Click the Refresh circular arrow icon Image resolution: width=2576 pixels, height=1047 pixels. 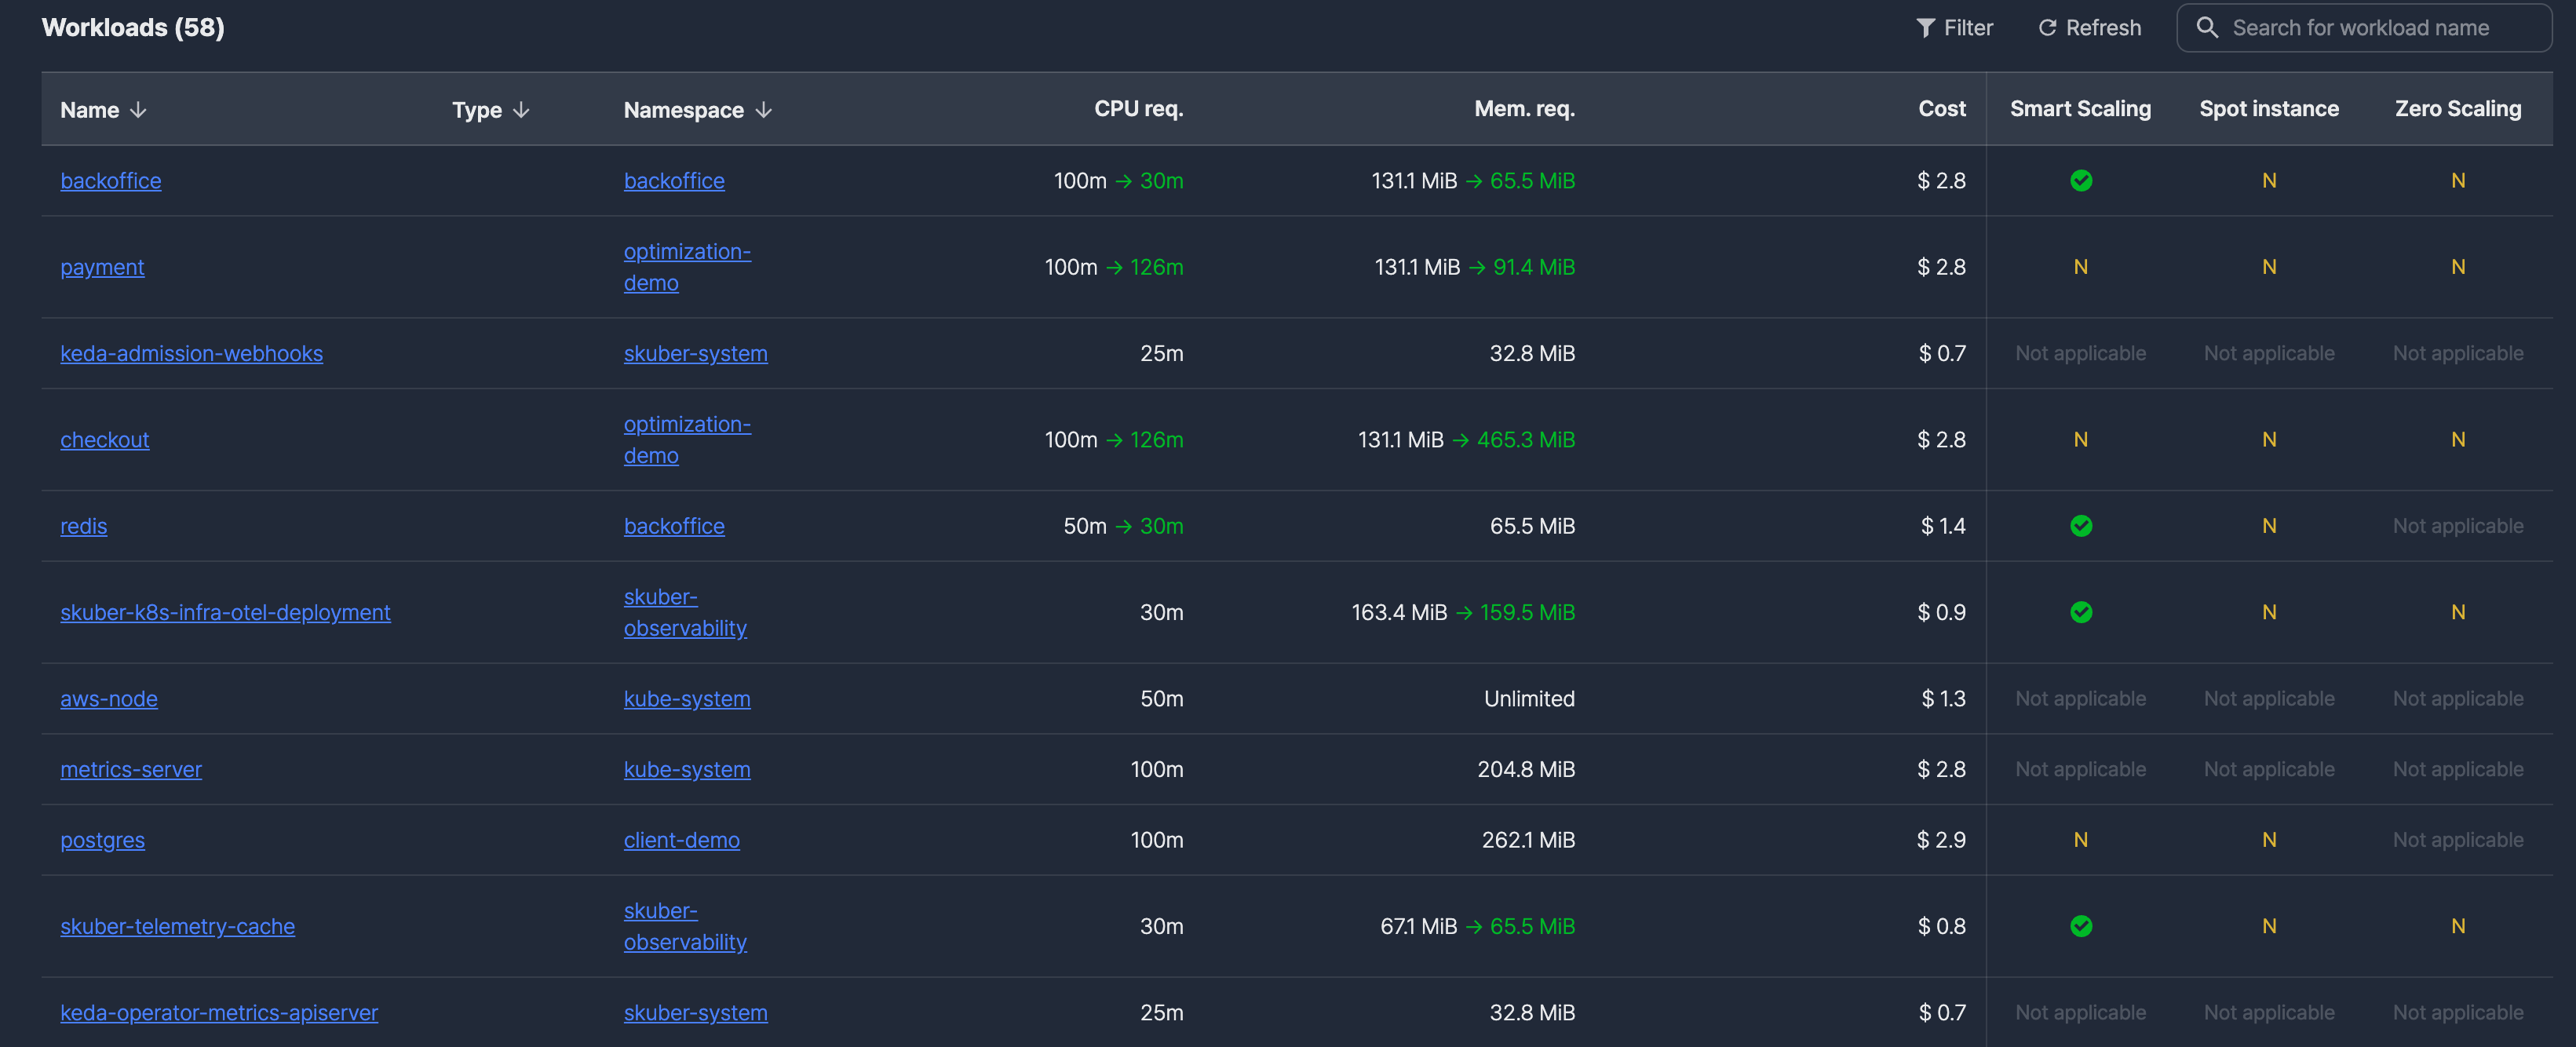(x=2047, y=28)
